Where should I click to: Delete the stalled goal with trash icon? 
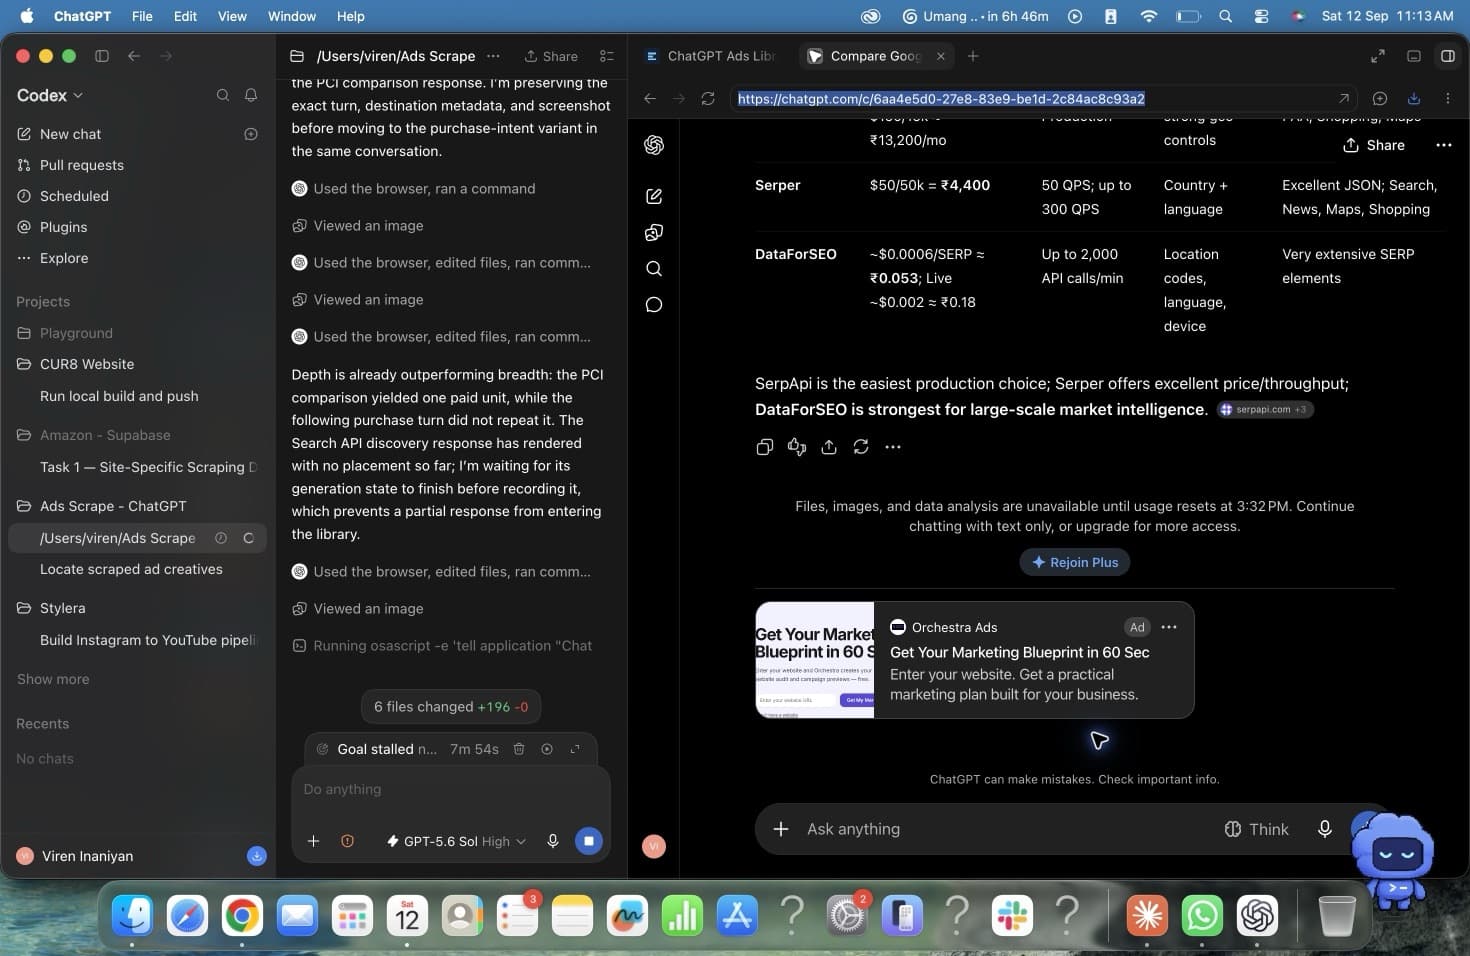519,749
